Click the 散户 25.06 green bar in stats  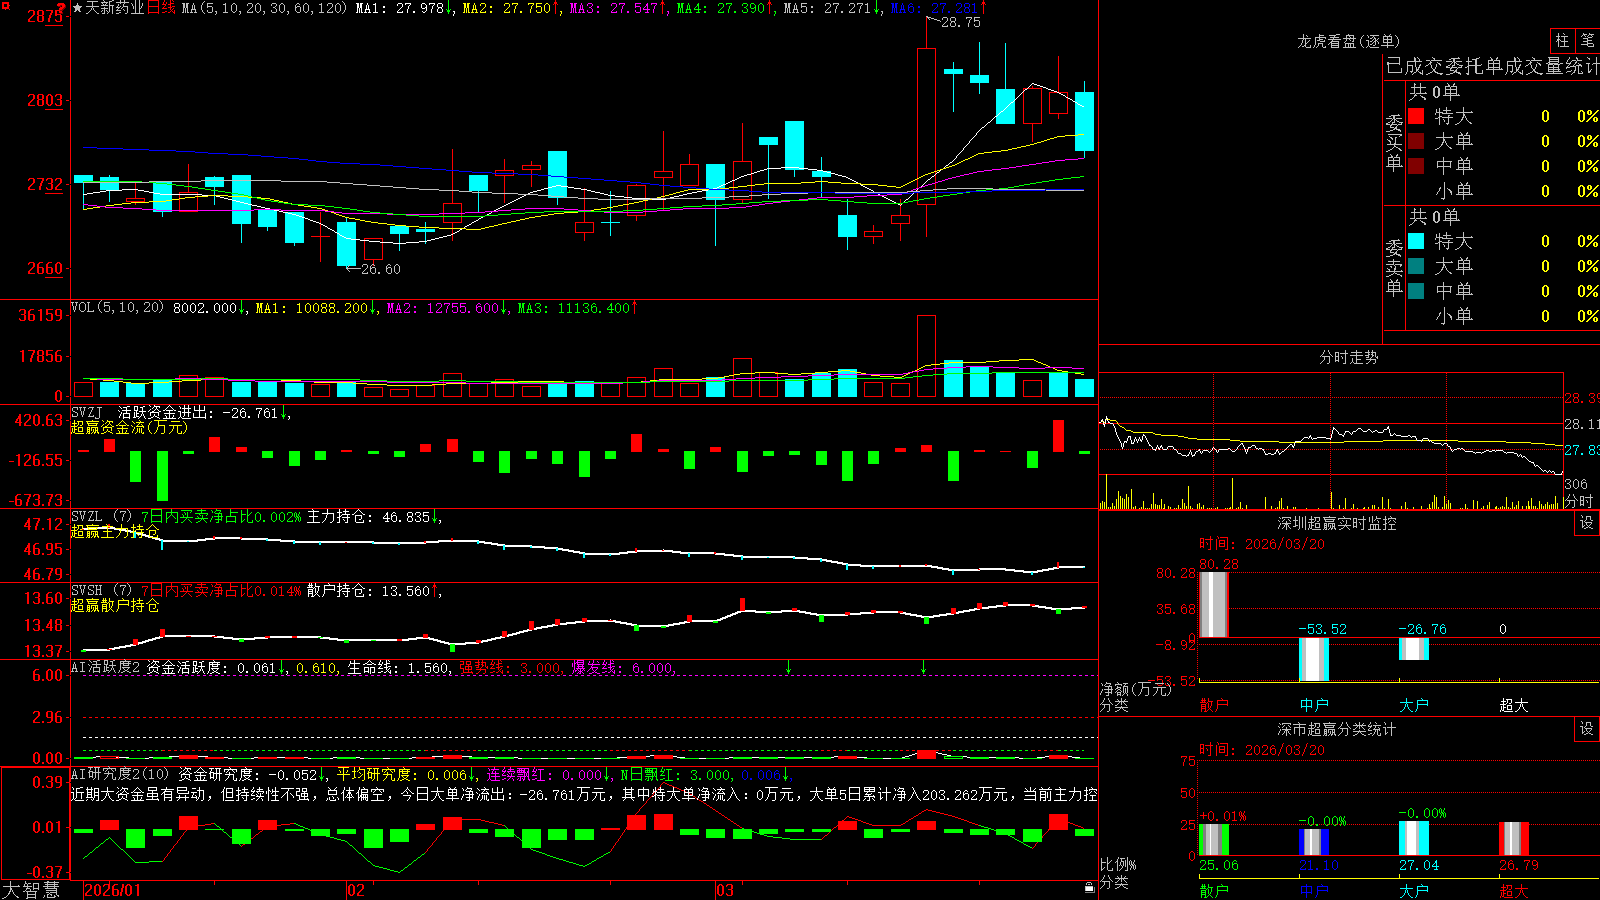click(1214, 839)
